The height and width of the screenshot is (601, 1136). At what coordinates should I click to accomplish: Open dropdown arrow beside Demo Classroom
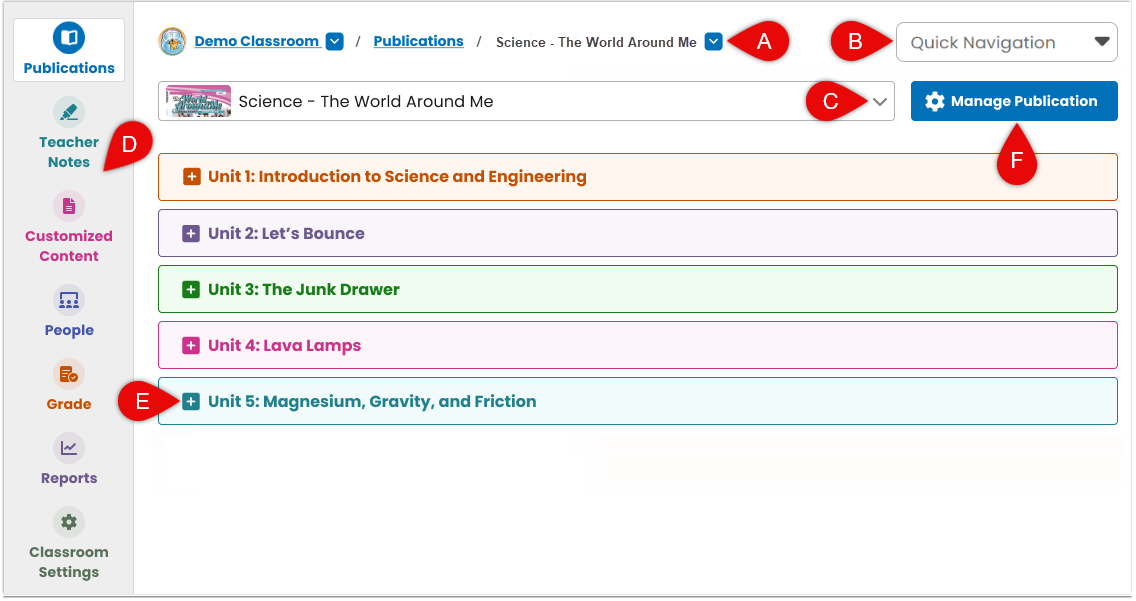[x=335, y=41]
